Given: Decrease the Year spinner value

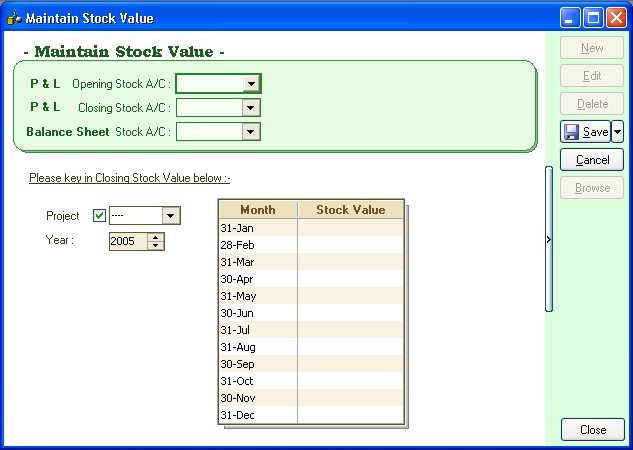Looking at the screenshot, I should click(155, 245).
